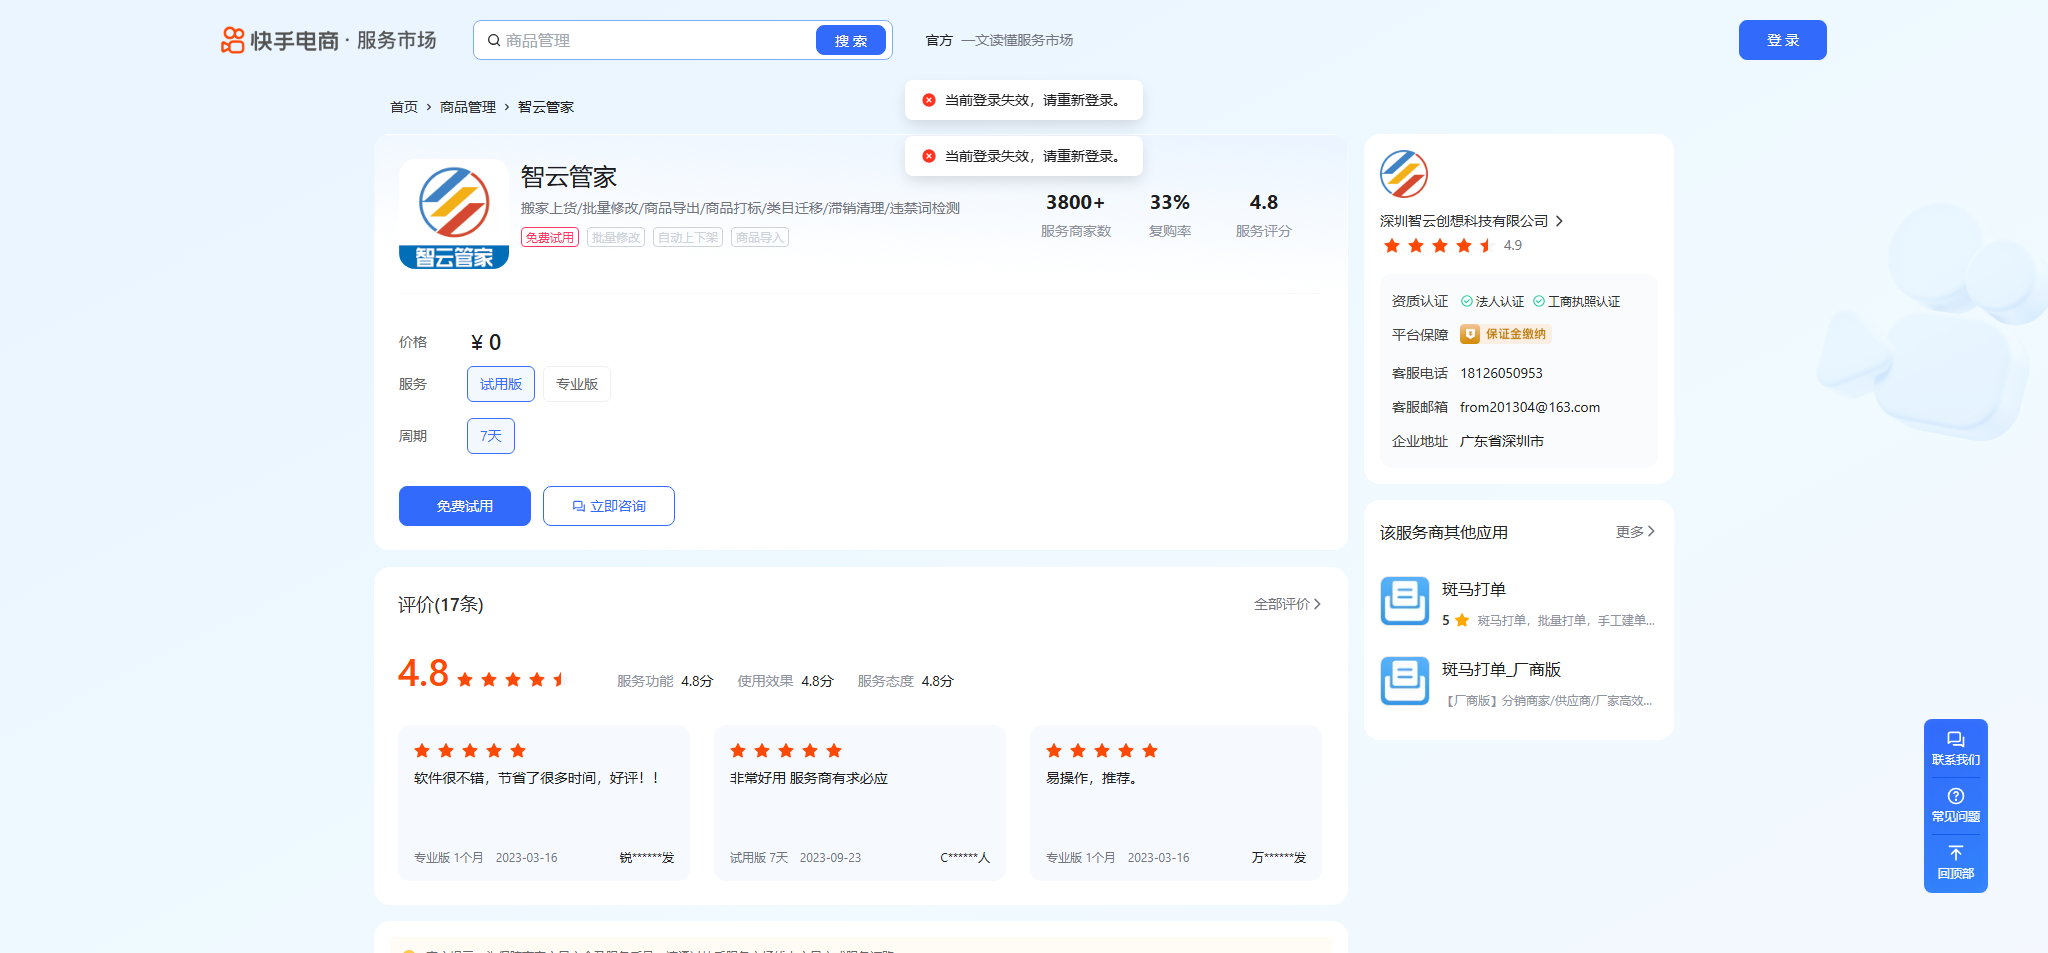Click the 3800+ 服务商家数 stat
Screen dimensions: 2048x953
(x=1076, y=215)
